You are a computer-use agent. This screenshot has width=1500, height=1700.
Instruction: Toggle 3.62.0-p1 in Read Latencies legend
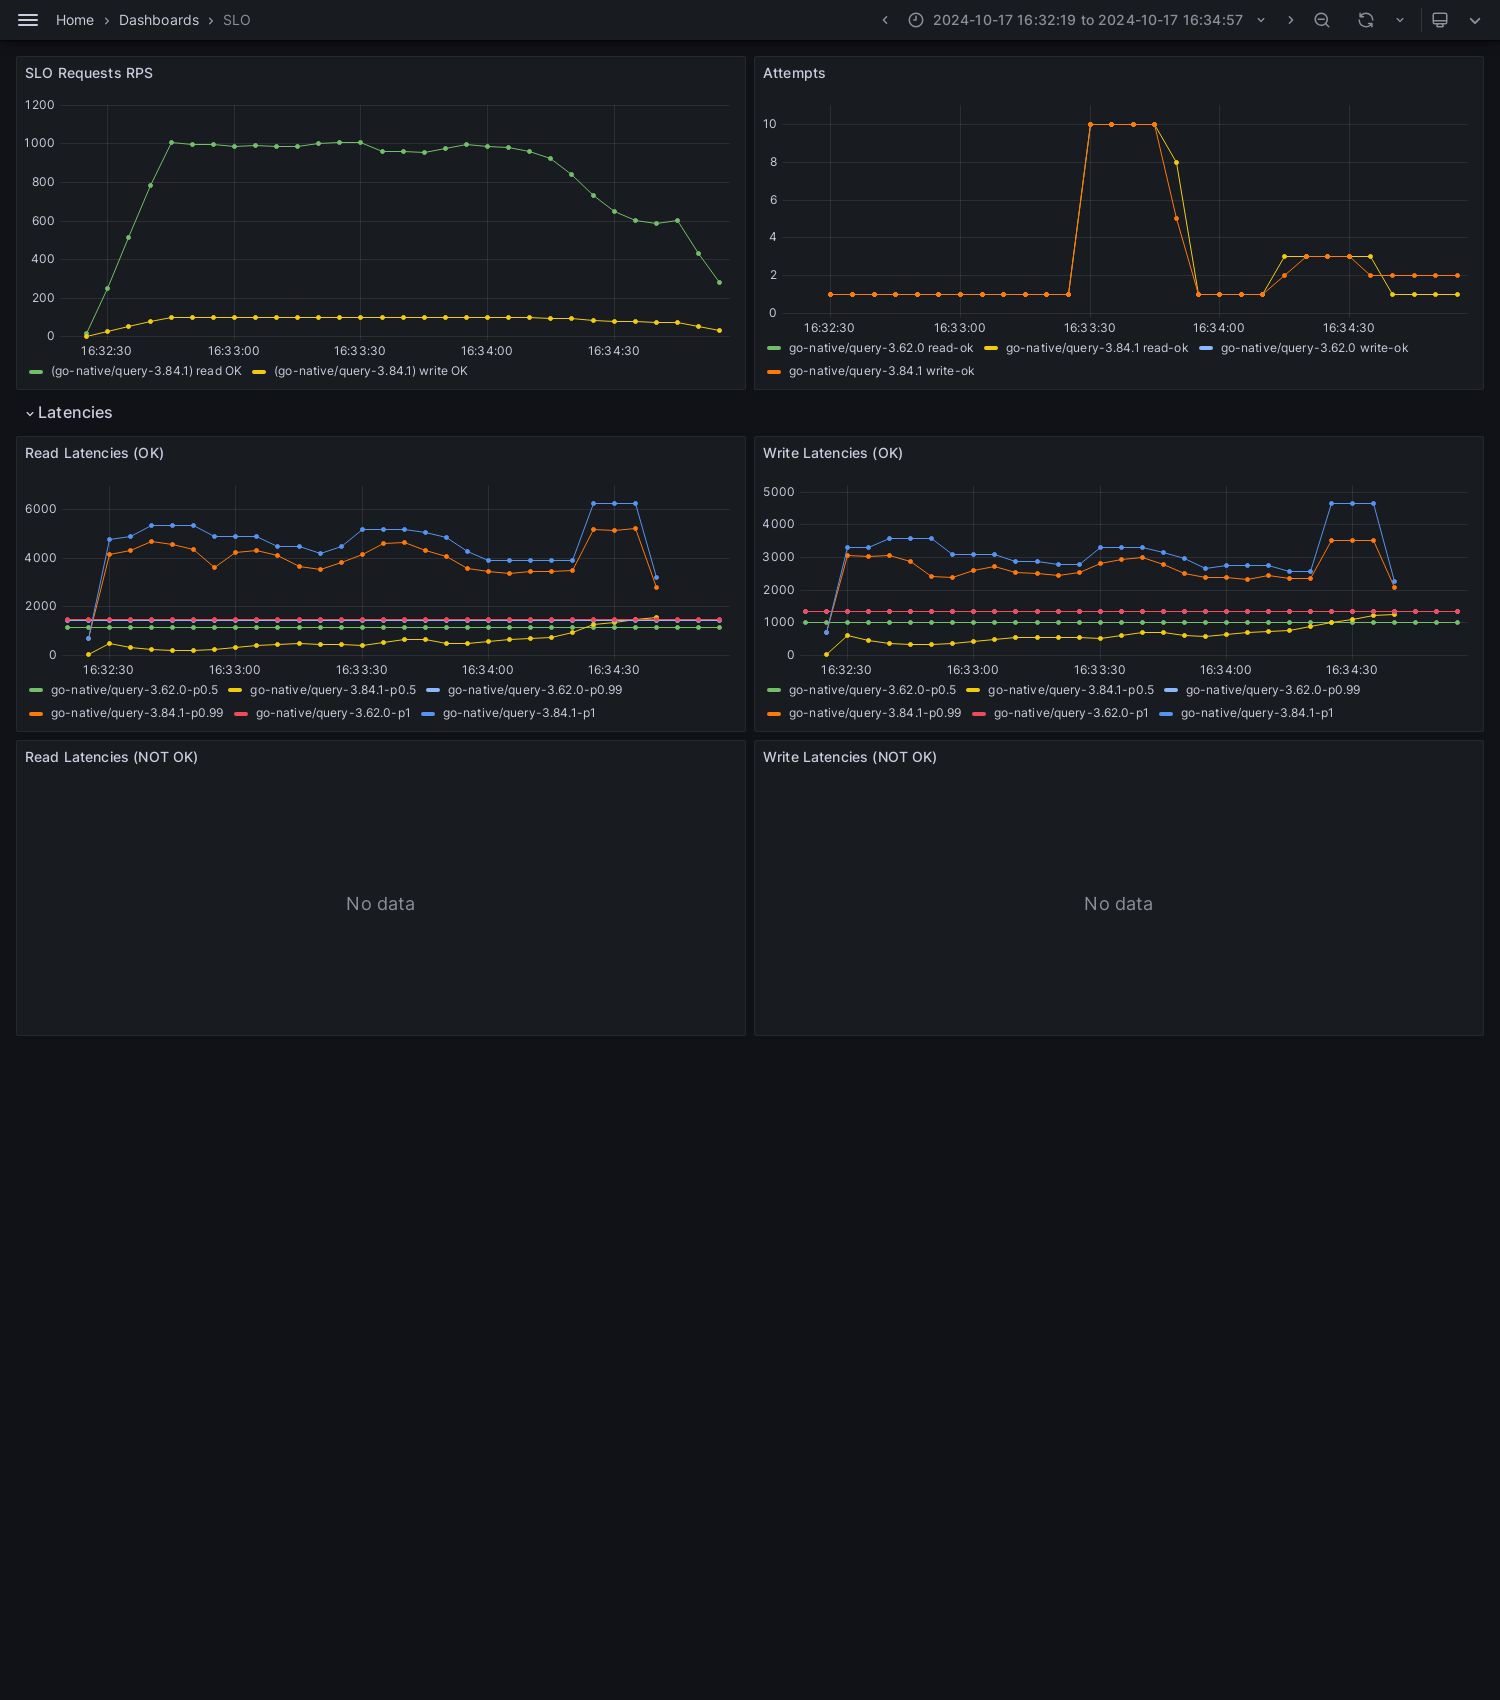(x=333, y=713)
